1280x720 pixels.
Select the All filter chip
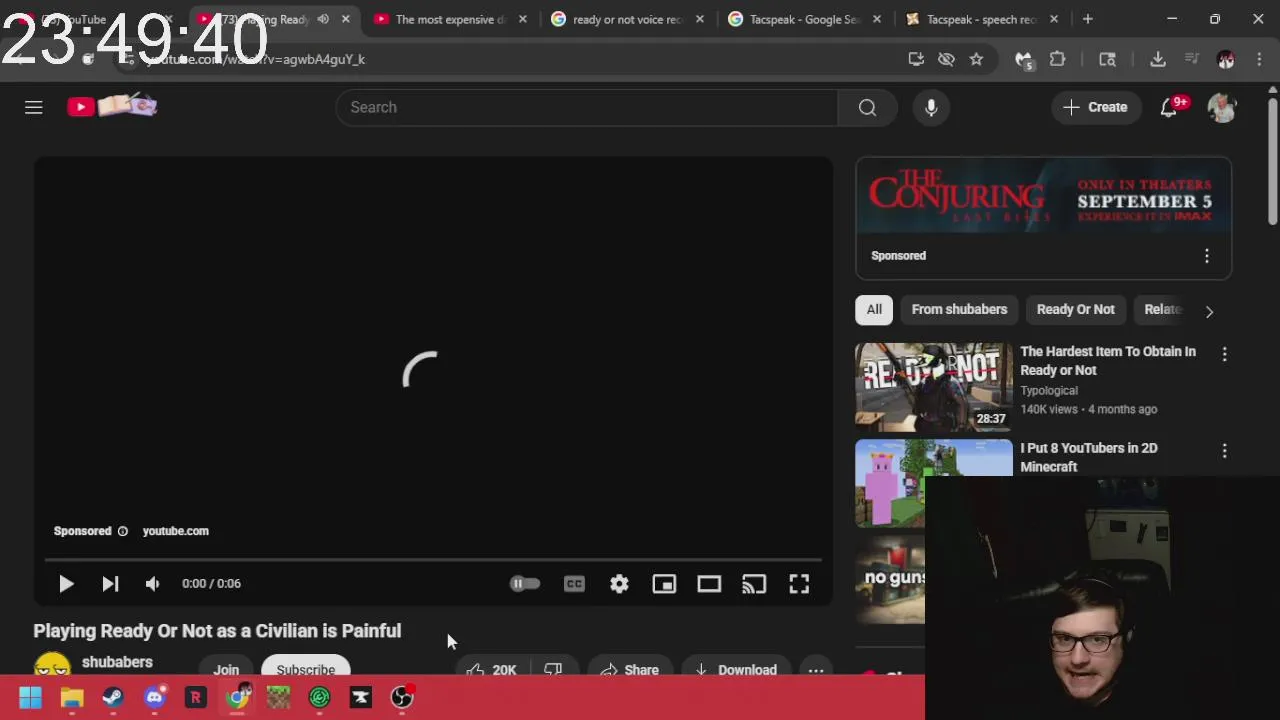tap(874, 310)
